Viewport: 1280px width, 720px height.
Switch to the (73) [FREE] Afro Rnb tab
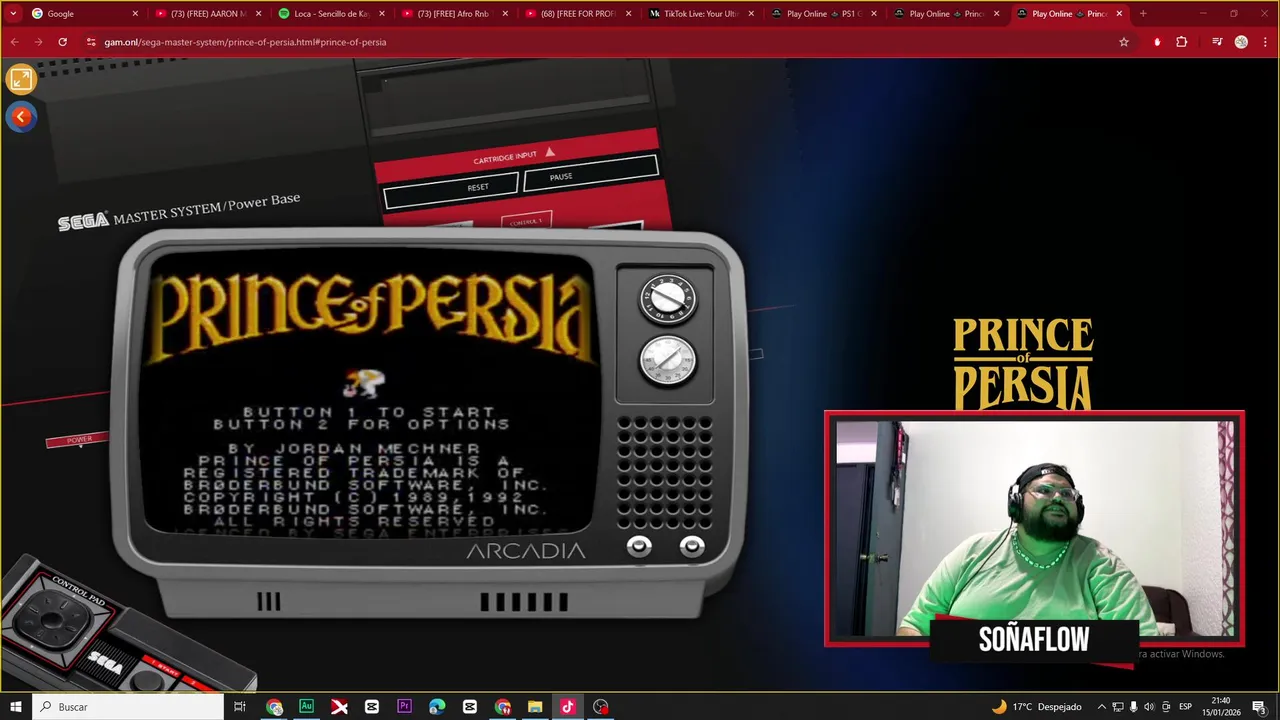click(x=453, y=14)
